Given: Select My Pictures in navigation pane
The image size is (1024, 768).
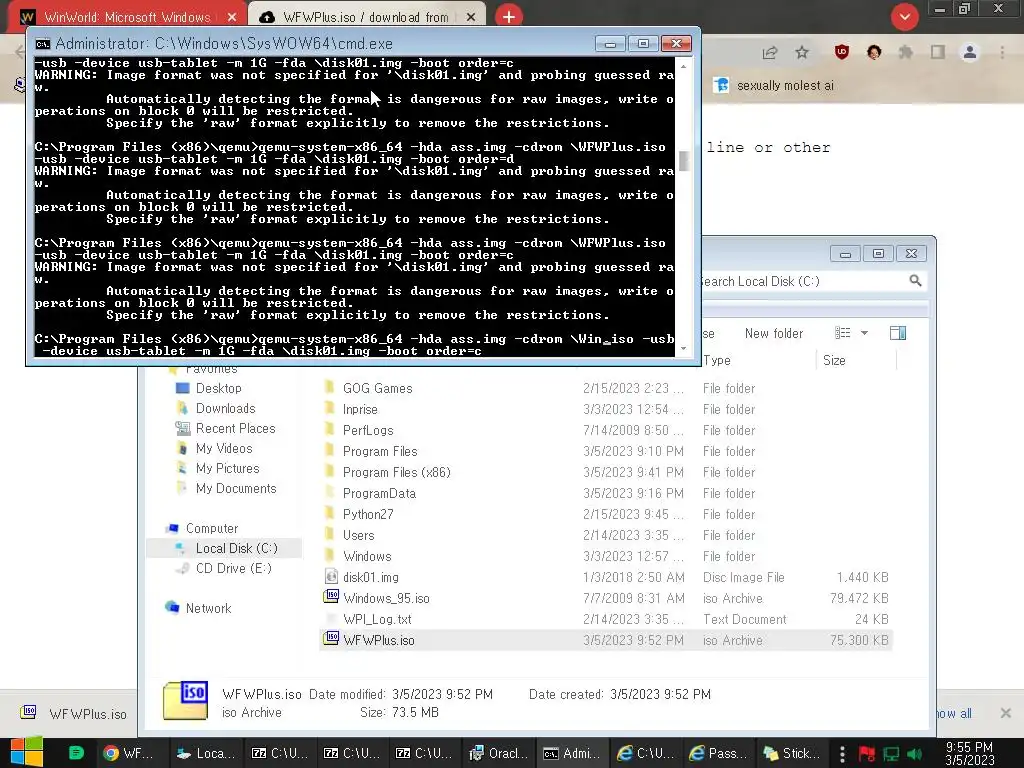Looking at the screenshot, I should coord(227,468).
